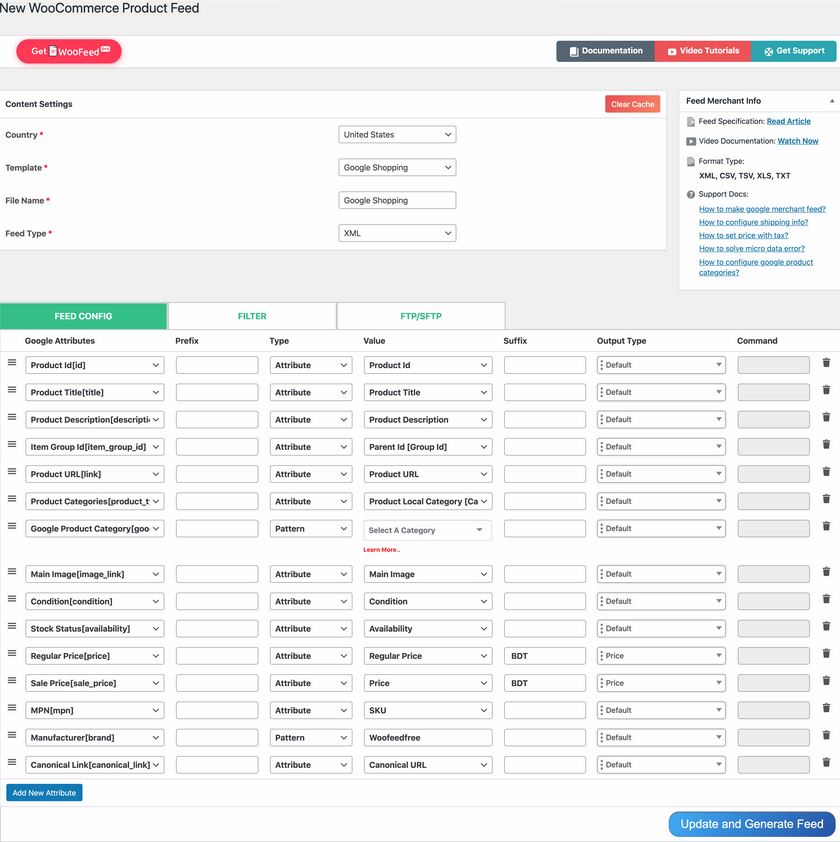
Task: Open How to configure shipping info link
Action: pyautogui.click(x=753, y=222)
